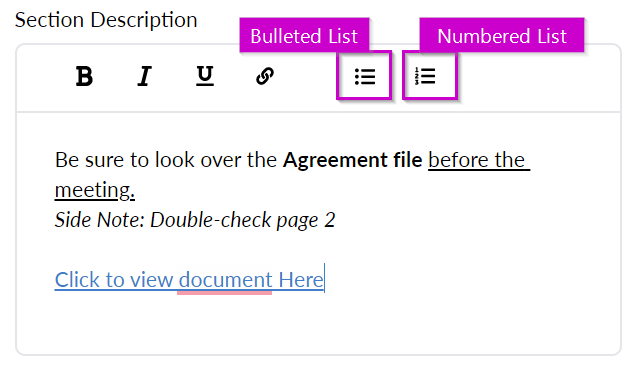Start a numbered list from the toolbar
The image size is (634, 372).
[x=430, y=76]
